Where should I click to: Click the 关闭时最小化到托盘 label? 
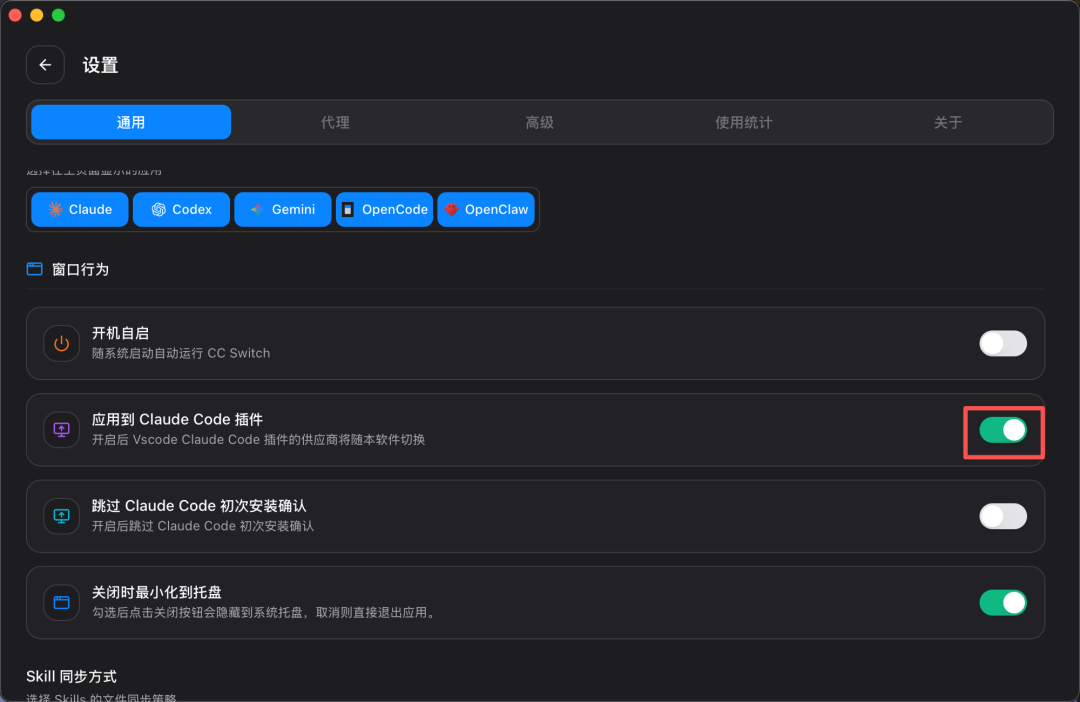click(x=157, y=592)
